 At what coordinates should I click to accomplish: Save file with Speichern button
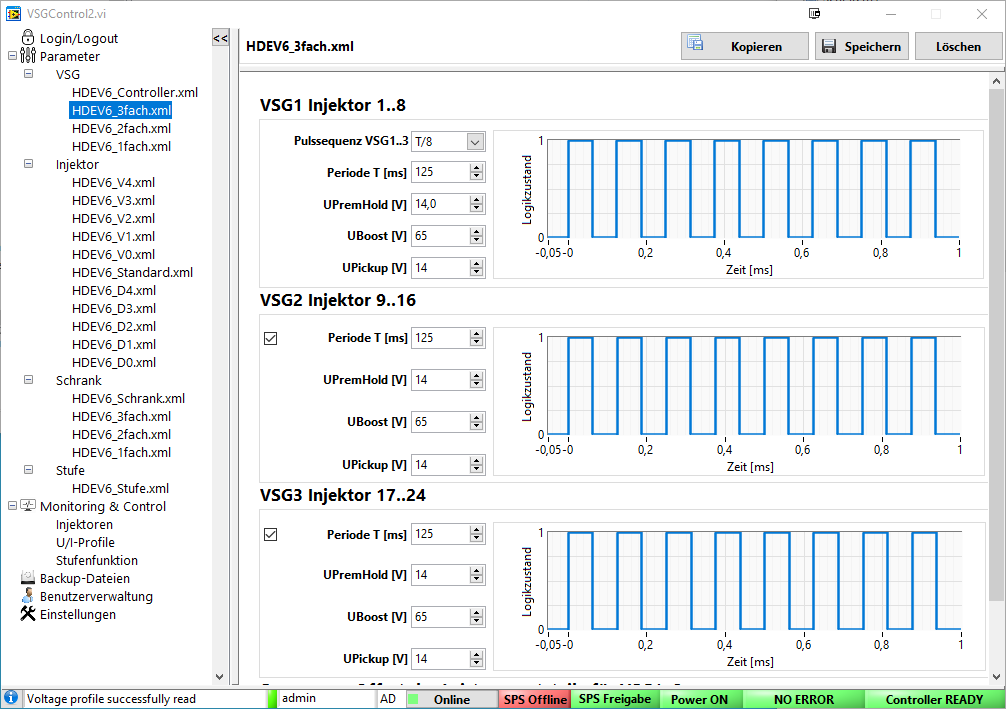[x=862, y=46]
